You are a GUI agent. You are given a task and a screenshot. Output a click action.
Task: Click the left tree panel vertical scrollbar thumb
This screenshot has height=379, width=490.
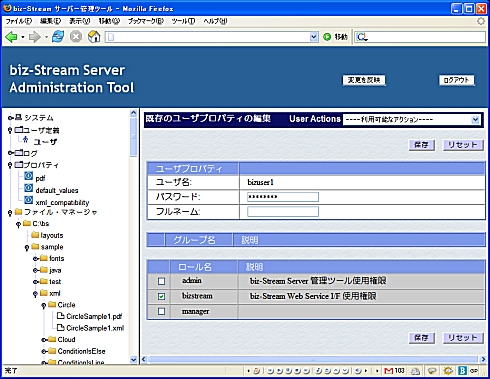coord(133,137)
